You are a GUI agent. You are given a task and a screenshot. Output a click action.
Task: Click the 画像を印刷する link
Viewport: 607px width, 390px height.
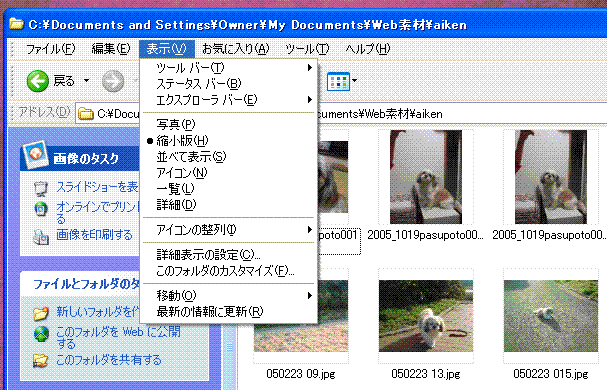[x=94, y=235]
